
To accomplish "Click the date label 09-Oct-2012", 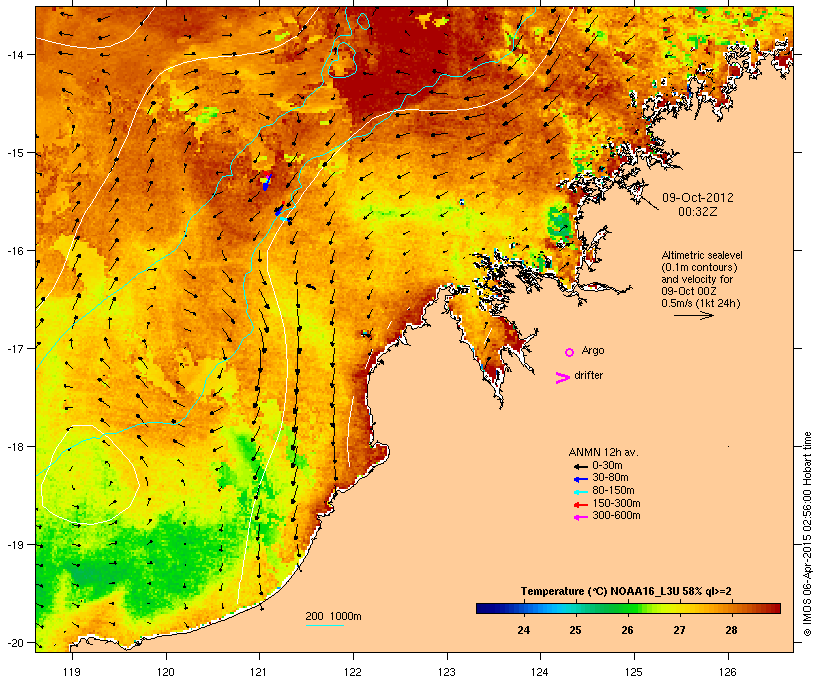I will pos(698,198).
